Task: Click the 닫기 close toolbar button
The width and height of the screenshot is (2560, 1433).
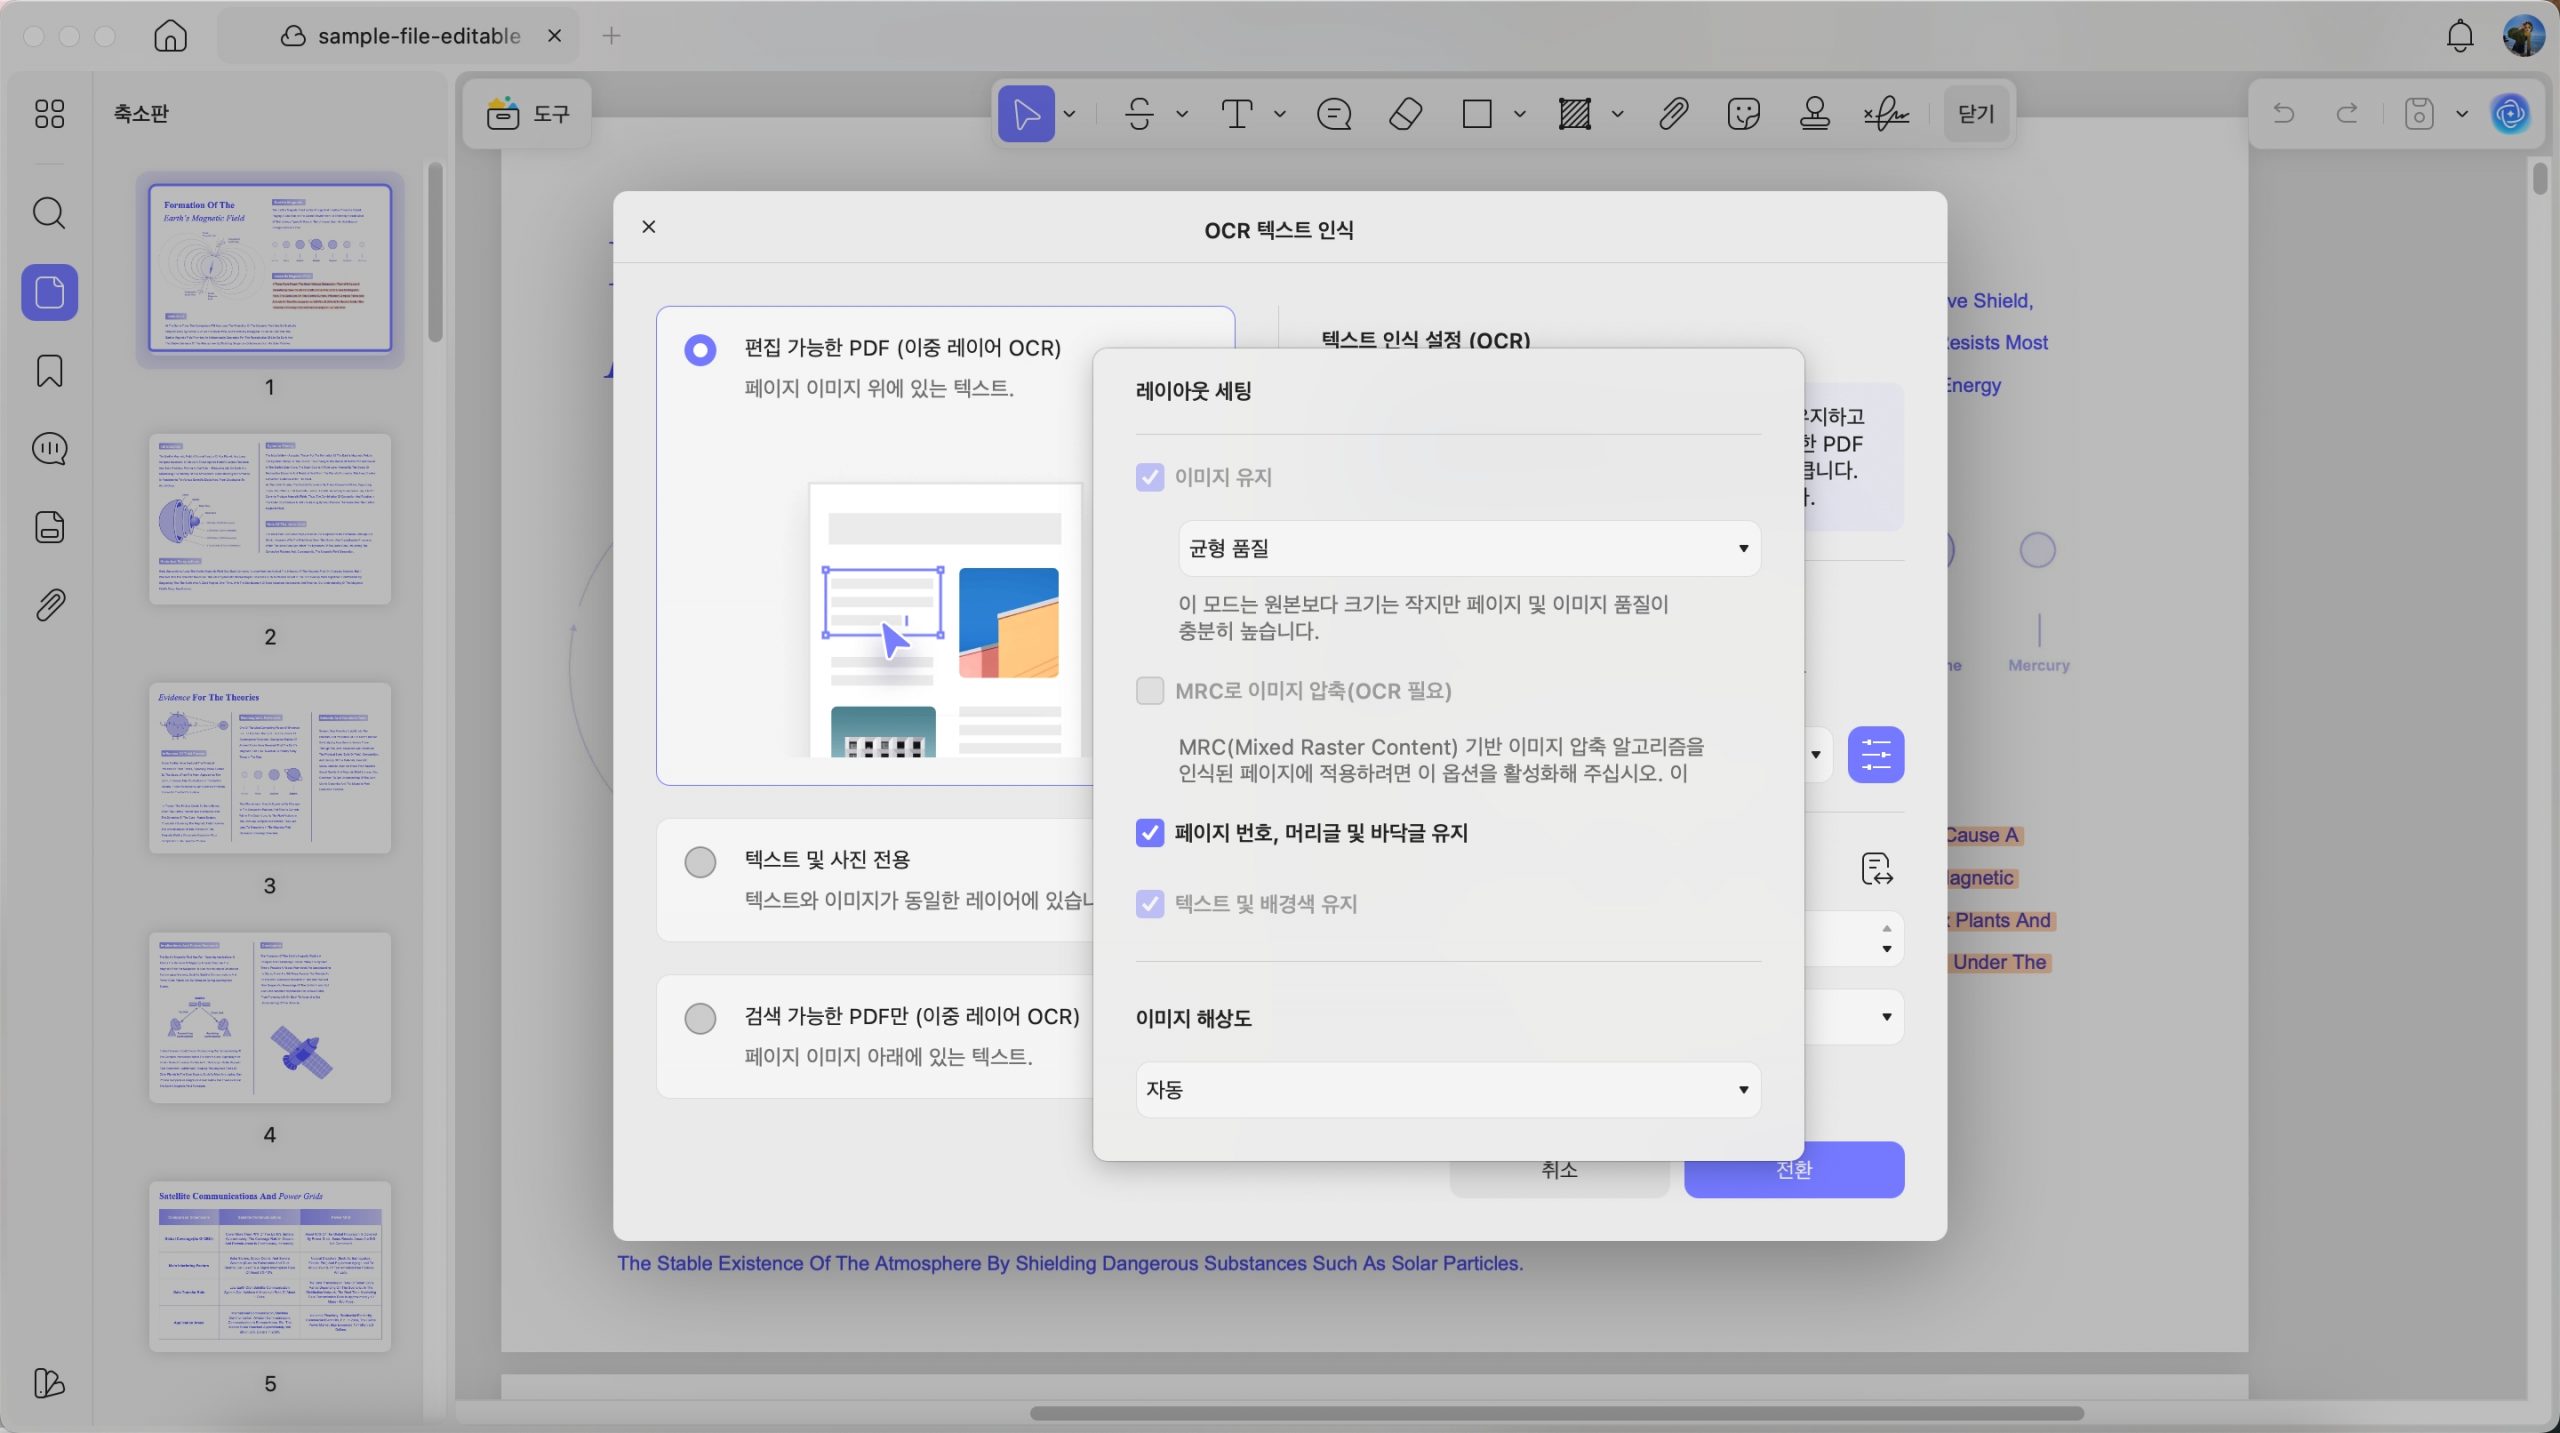Action: point(1976,114)
